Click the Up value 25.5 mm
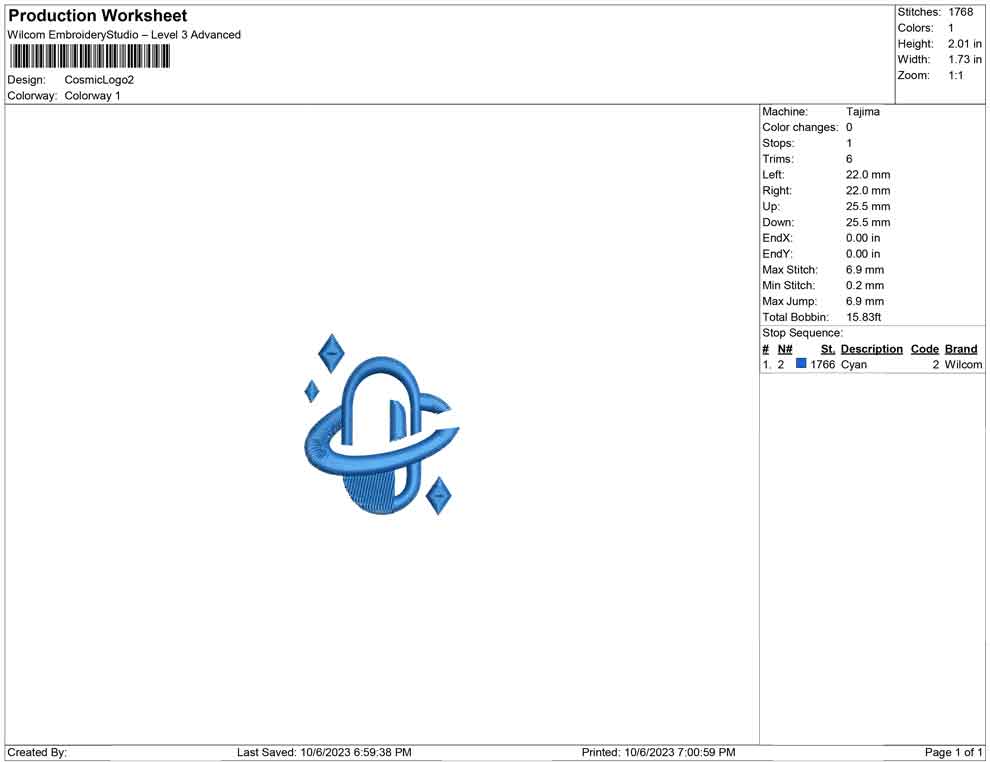This screenshot has height=762, width=990. tap(868, 206)
